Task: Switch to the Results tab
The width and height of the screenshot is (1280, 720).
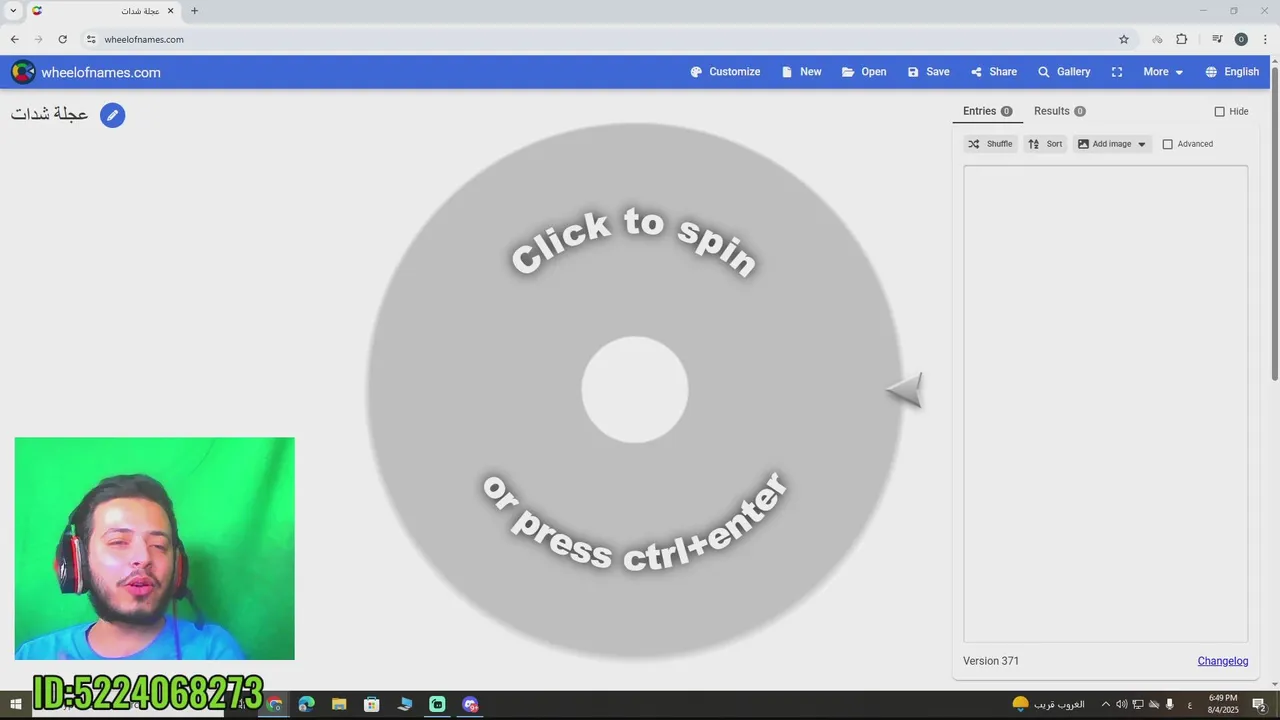Action: [1059, 111]
